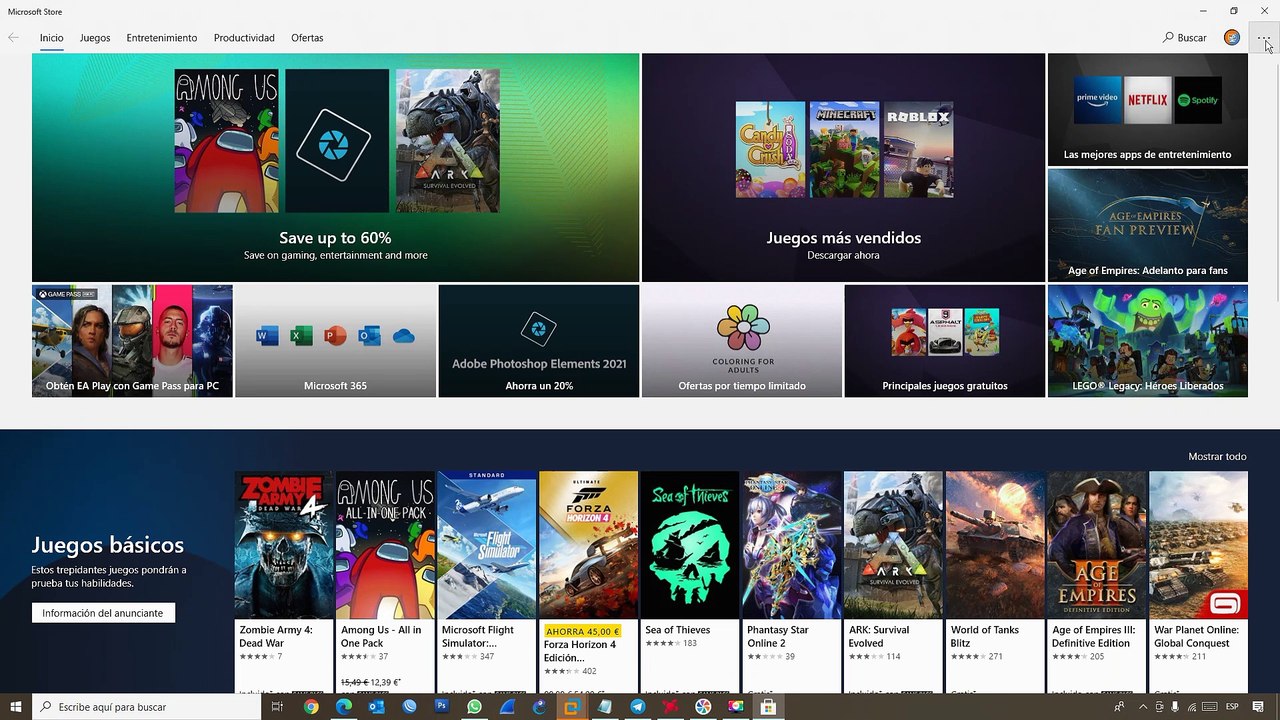
Task: Click the taskbar search field
Action: [x=146, y=707]
